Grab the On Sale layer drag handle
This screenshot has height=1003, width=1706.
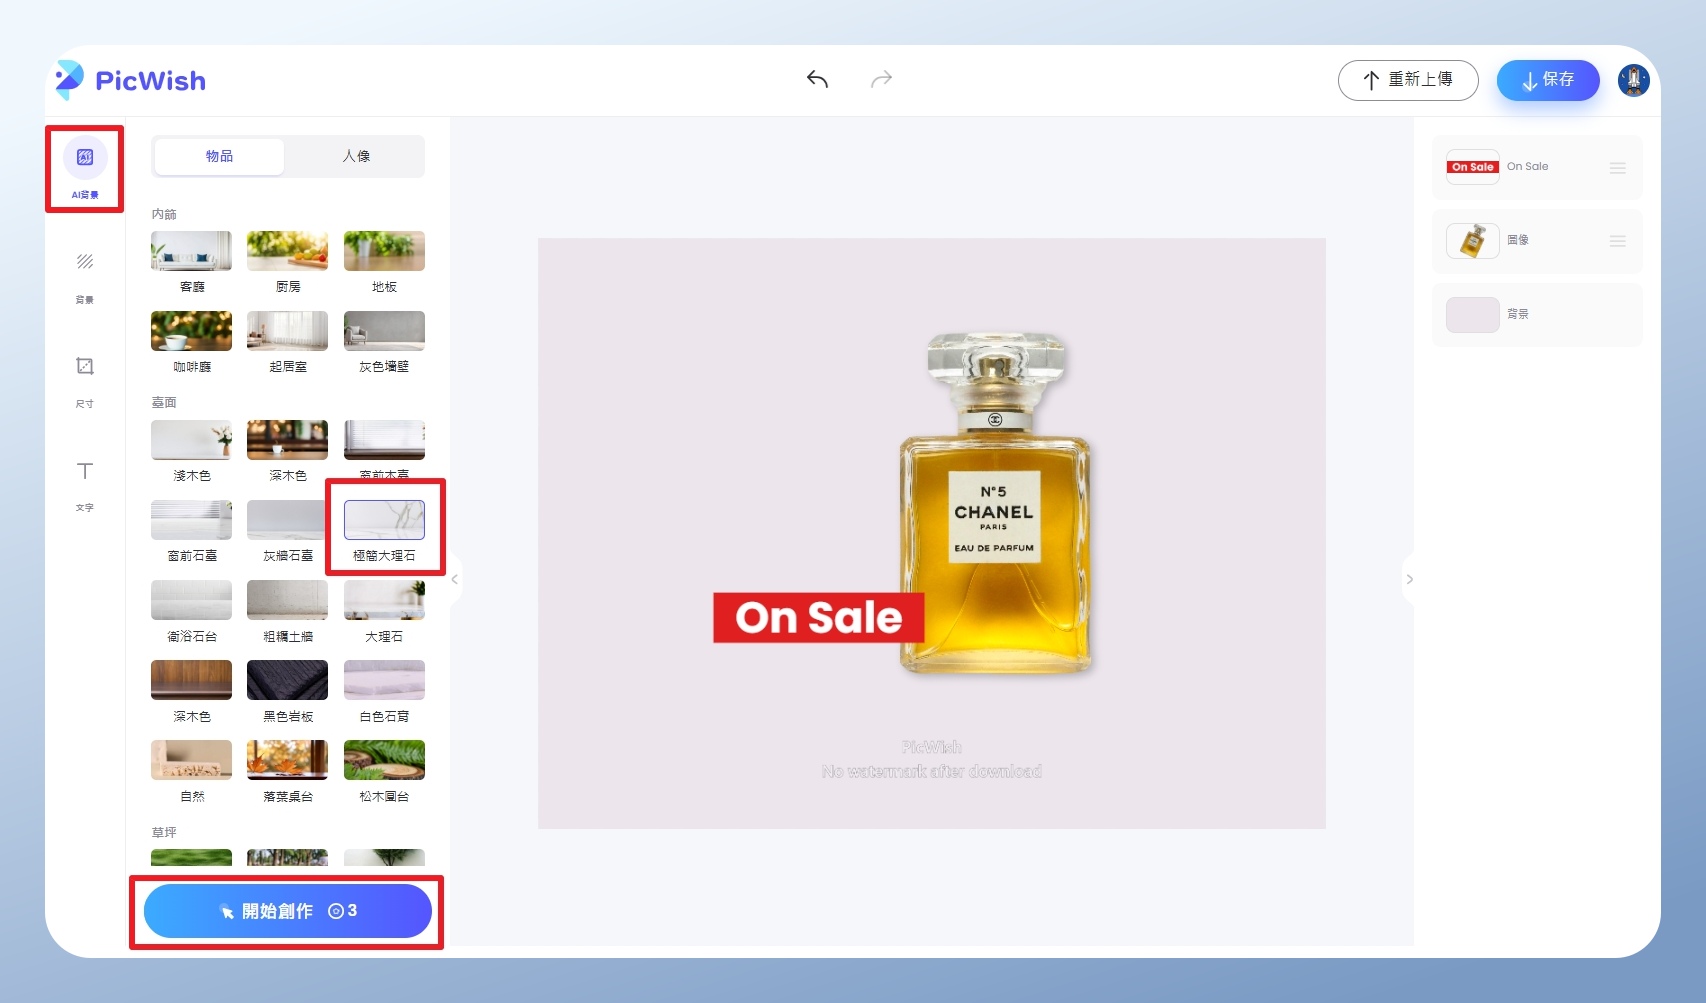pyautogui.click(x=1617, y=168)
